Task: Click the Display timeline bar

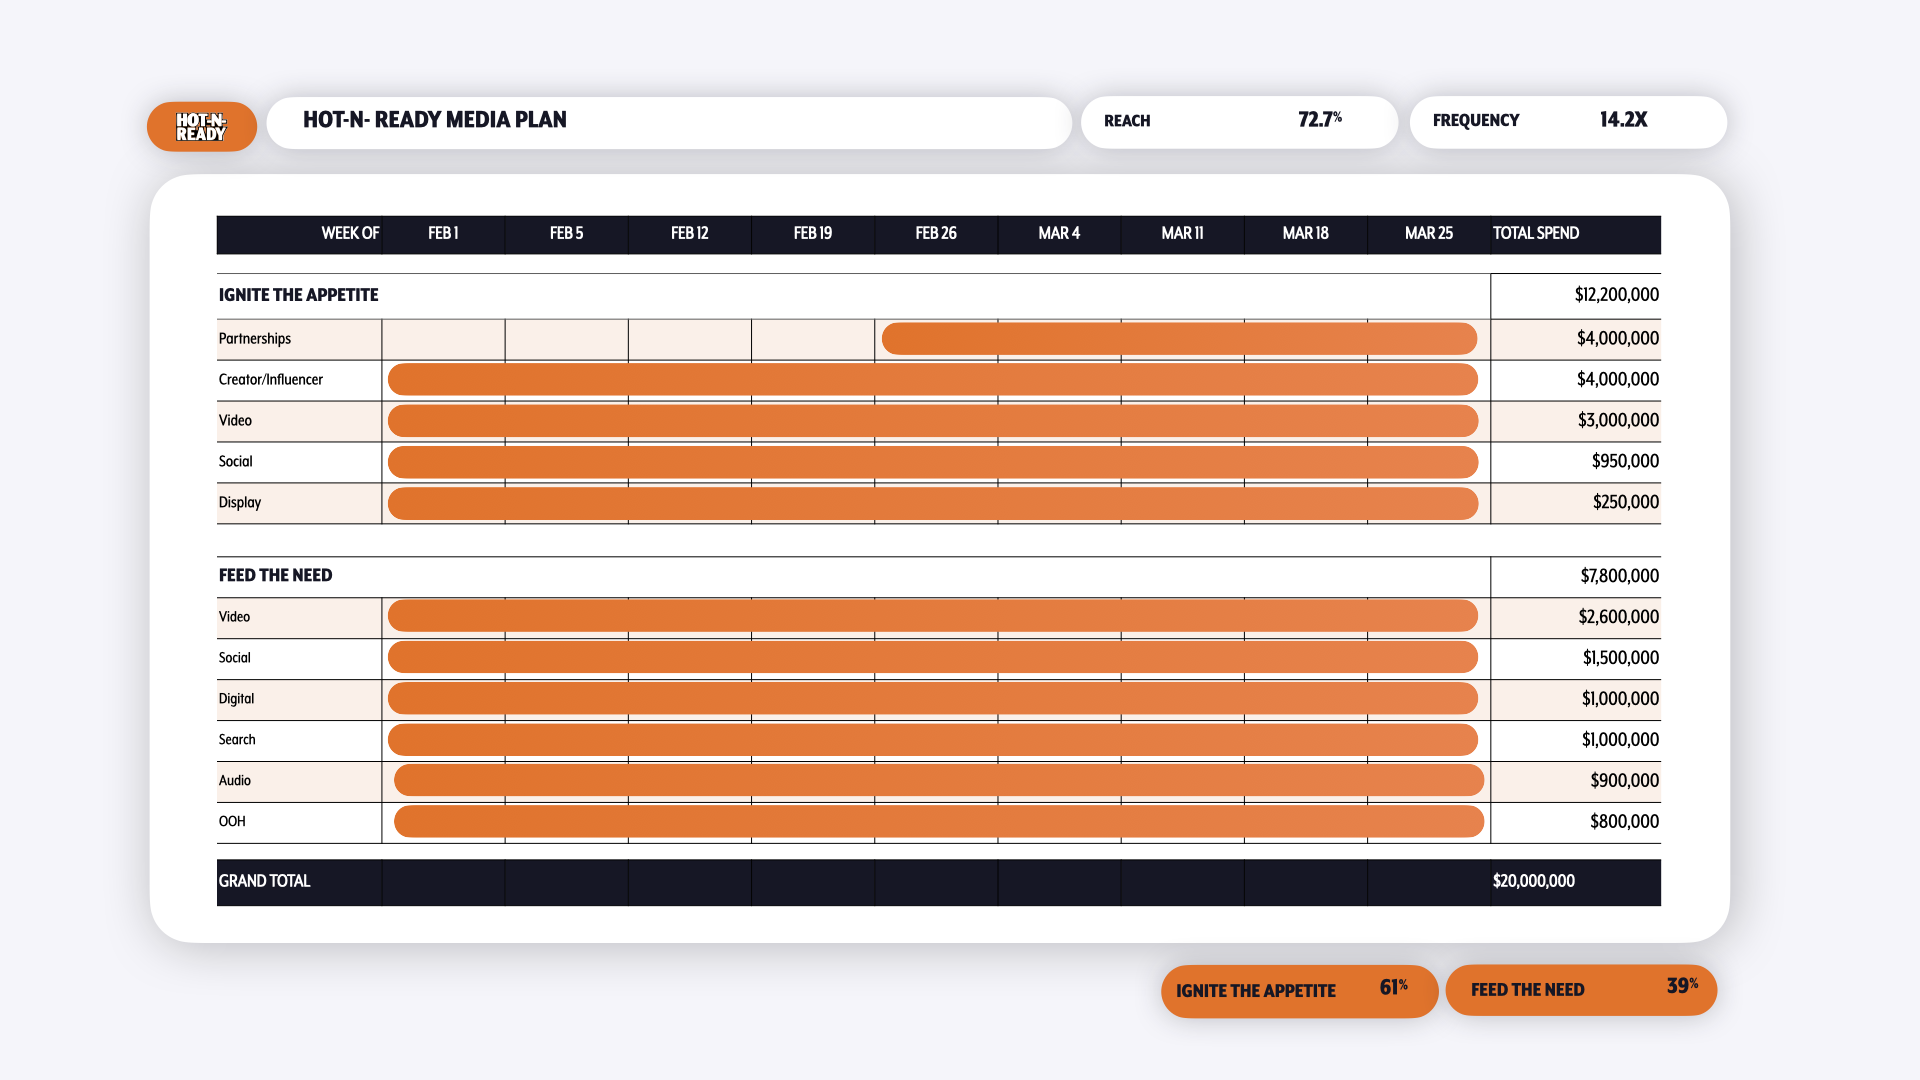Action: [933, 503]
